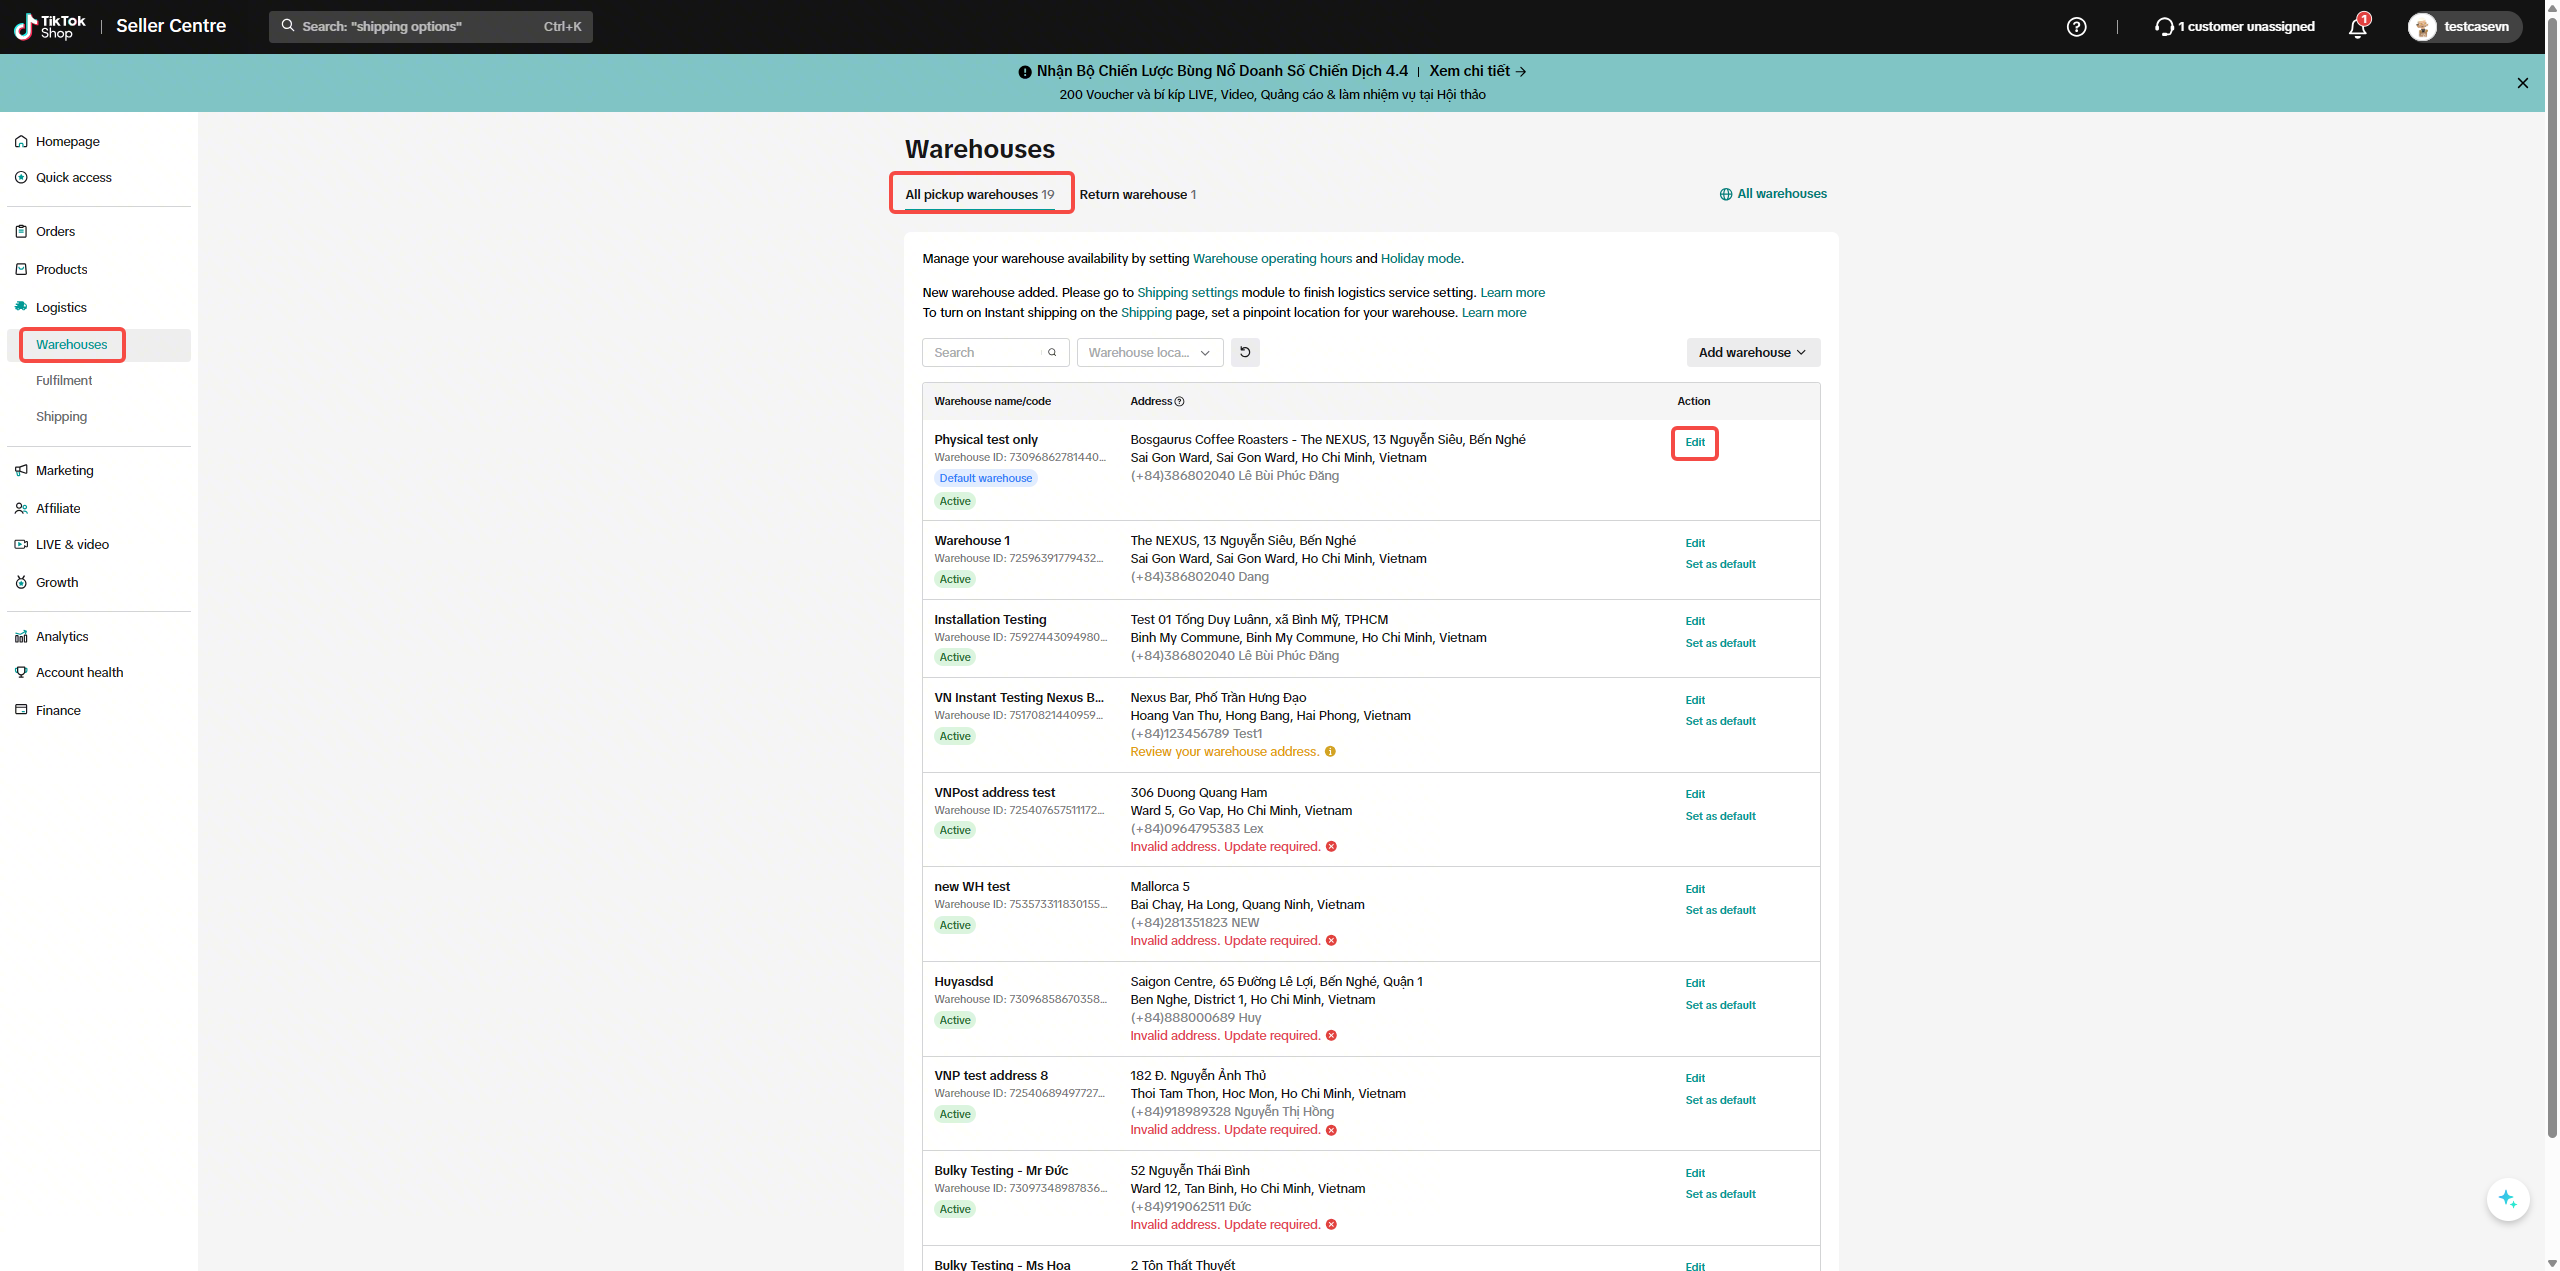Open Products sidebar item

click(62, 270)
